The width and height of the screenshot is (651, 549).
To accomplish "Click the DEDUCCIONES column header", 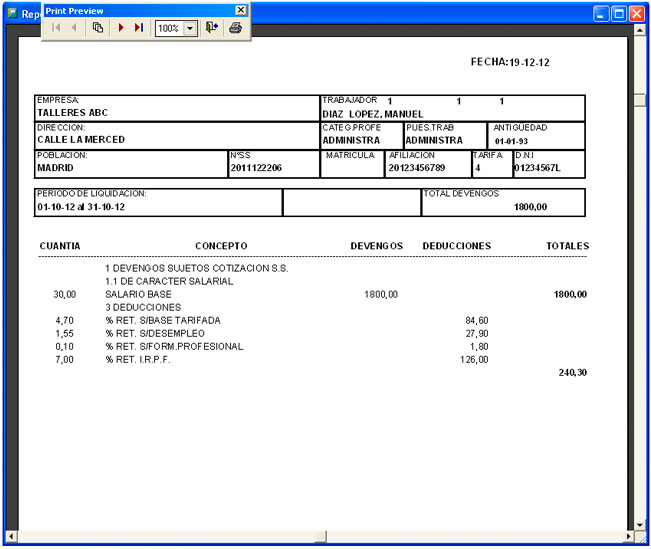I will (457, 246).
